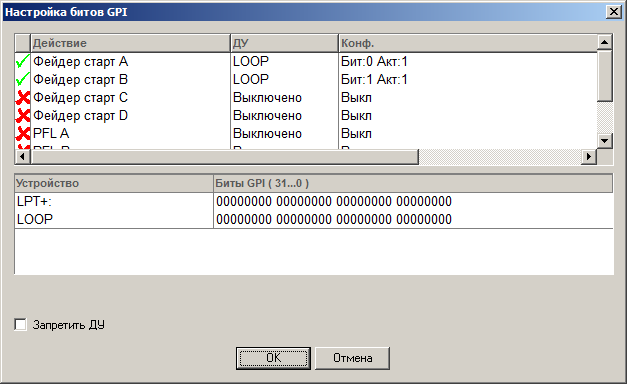Click the GPI bits value for LOOP device
This screenshot has width=627, height=384.
(x=334, y=219)
